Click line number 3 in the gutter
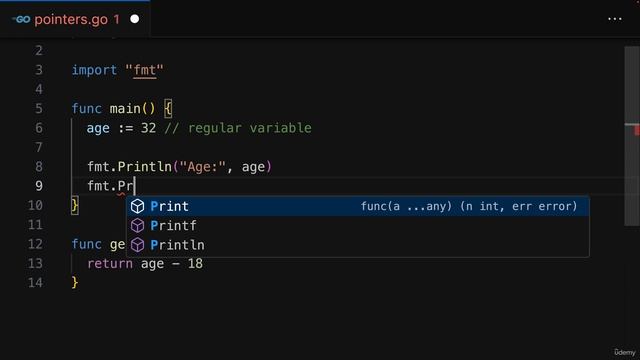This screenshot has height=360, width=640. click(x=39, y=70)
